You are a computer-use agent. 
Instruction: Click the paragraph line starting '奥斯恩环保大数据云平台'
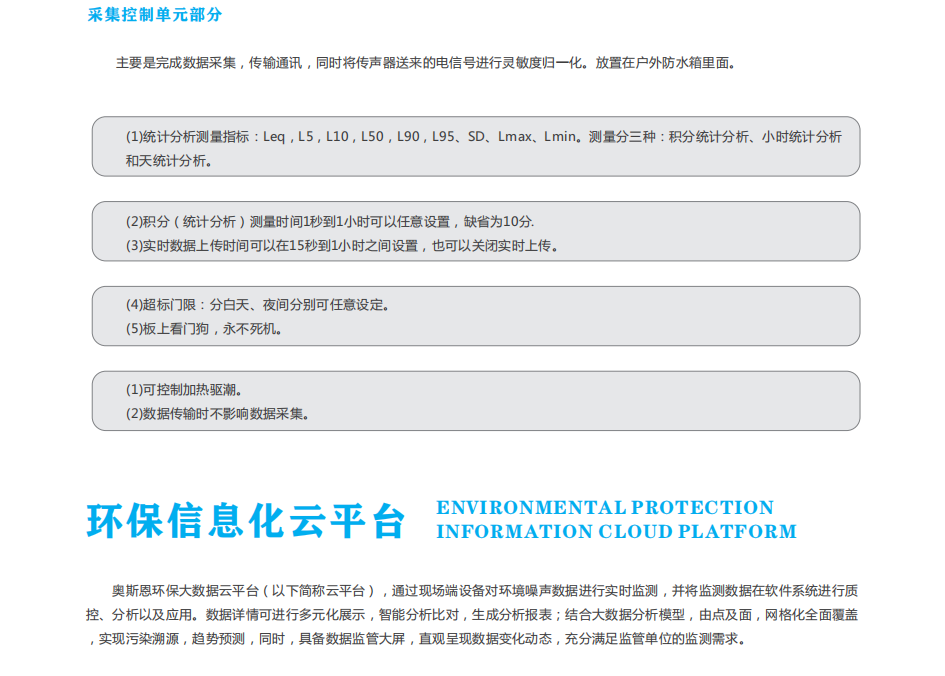tap(485, 591)
